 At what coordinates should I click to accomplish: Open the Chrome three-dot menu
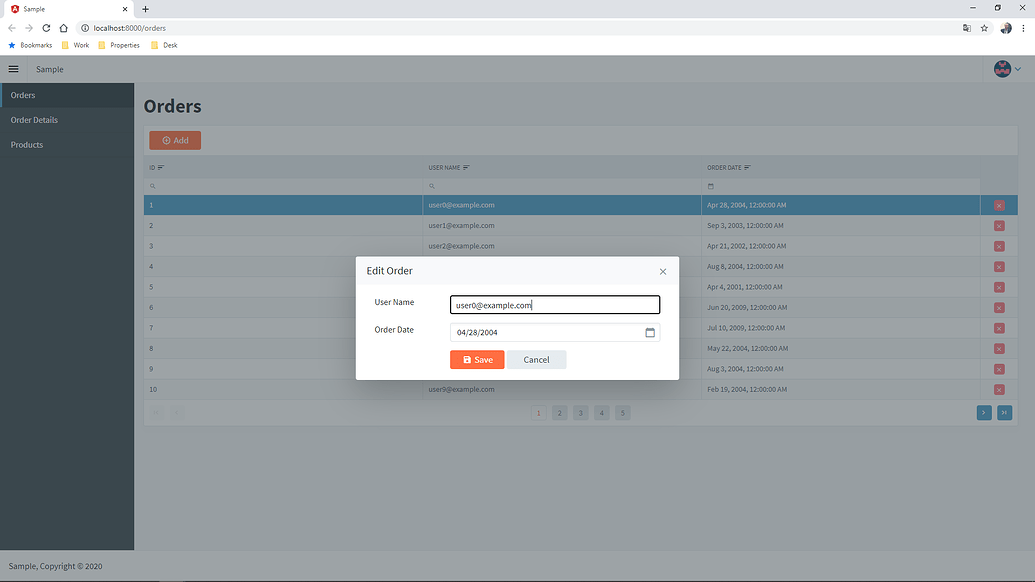tap(1023, 28)
